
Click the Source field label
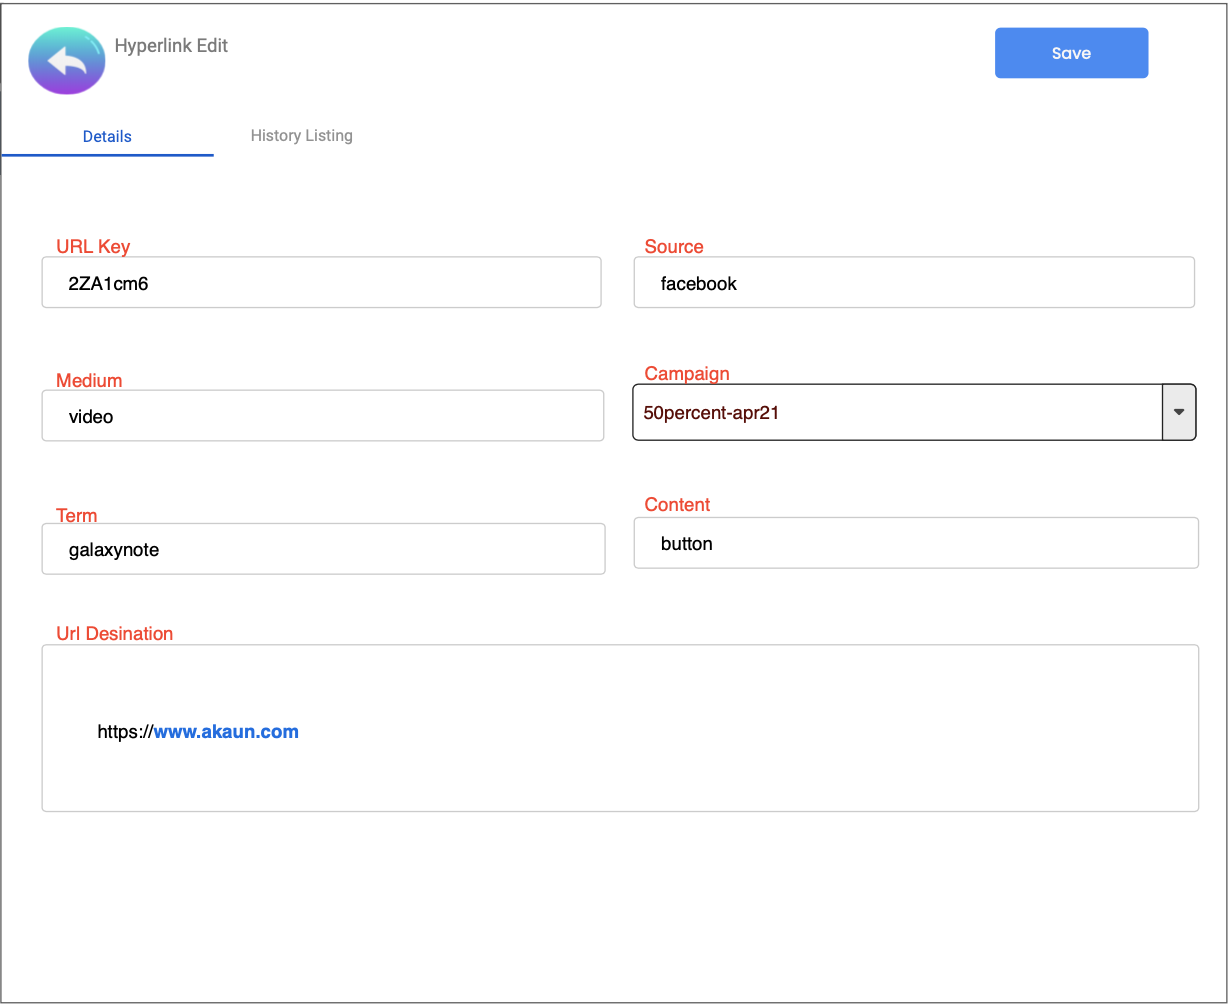click(x=674, y=247)
